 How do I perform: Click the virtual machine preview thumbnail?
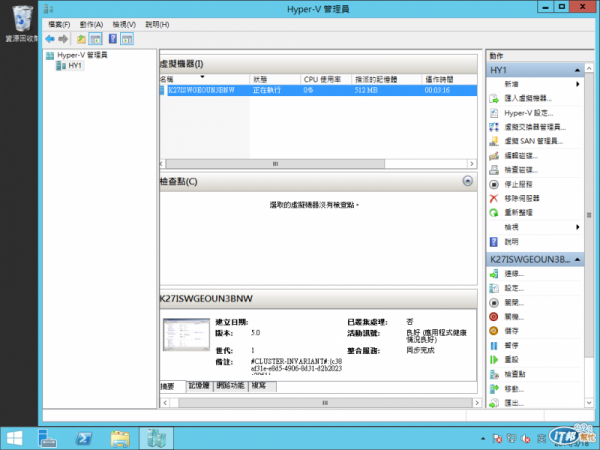pos(186,334)
